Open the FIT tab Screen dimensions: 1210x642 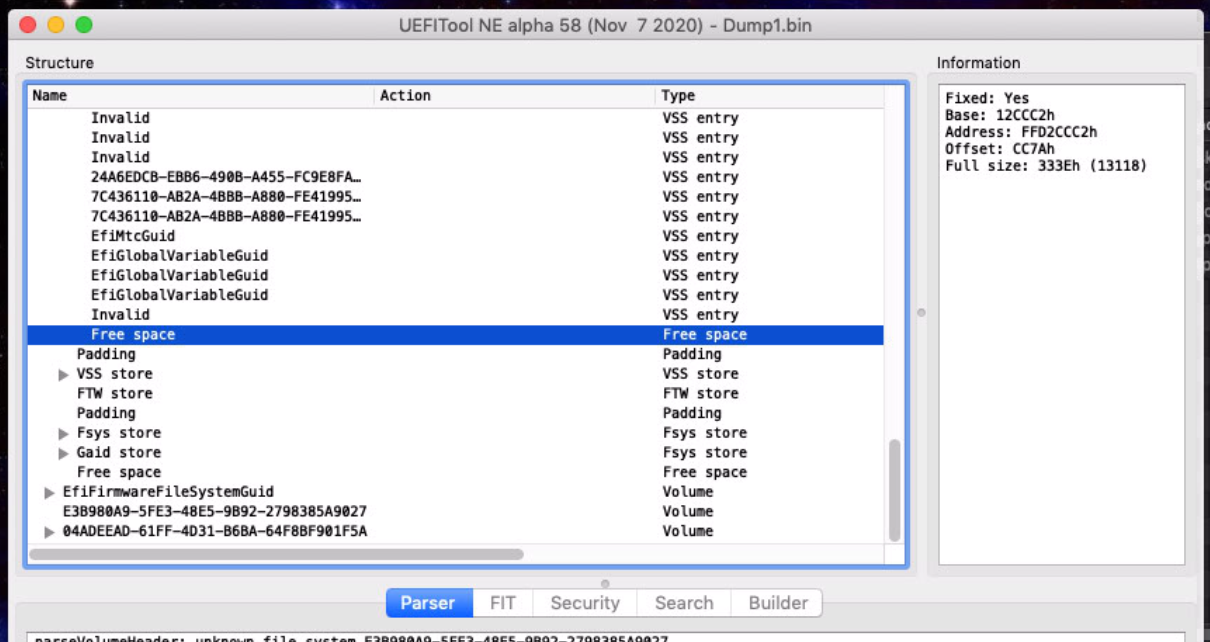tap(502, 603)
